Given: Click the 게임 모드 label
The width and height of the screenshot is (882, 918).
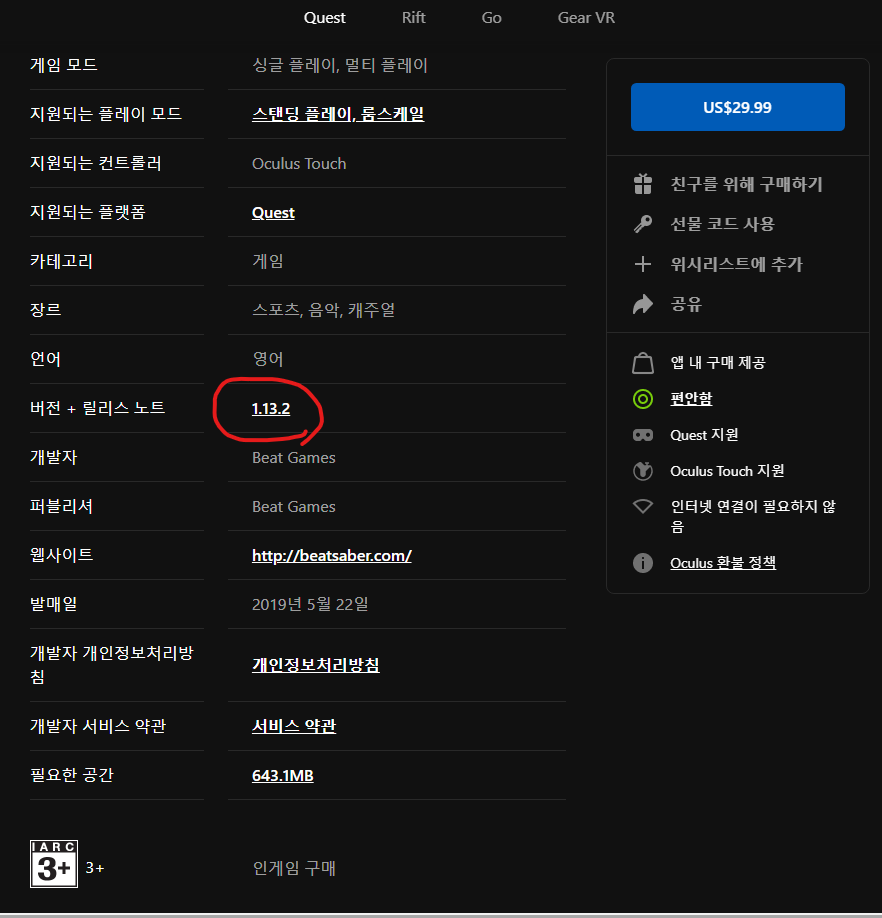Looking at the screenshot, I should click(63, 64).
